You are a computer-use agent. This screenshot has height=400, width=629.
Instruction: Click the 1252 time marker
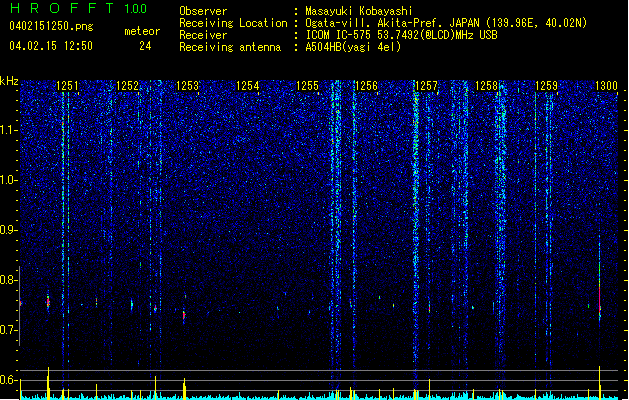point(127,86)
